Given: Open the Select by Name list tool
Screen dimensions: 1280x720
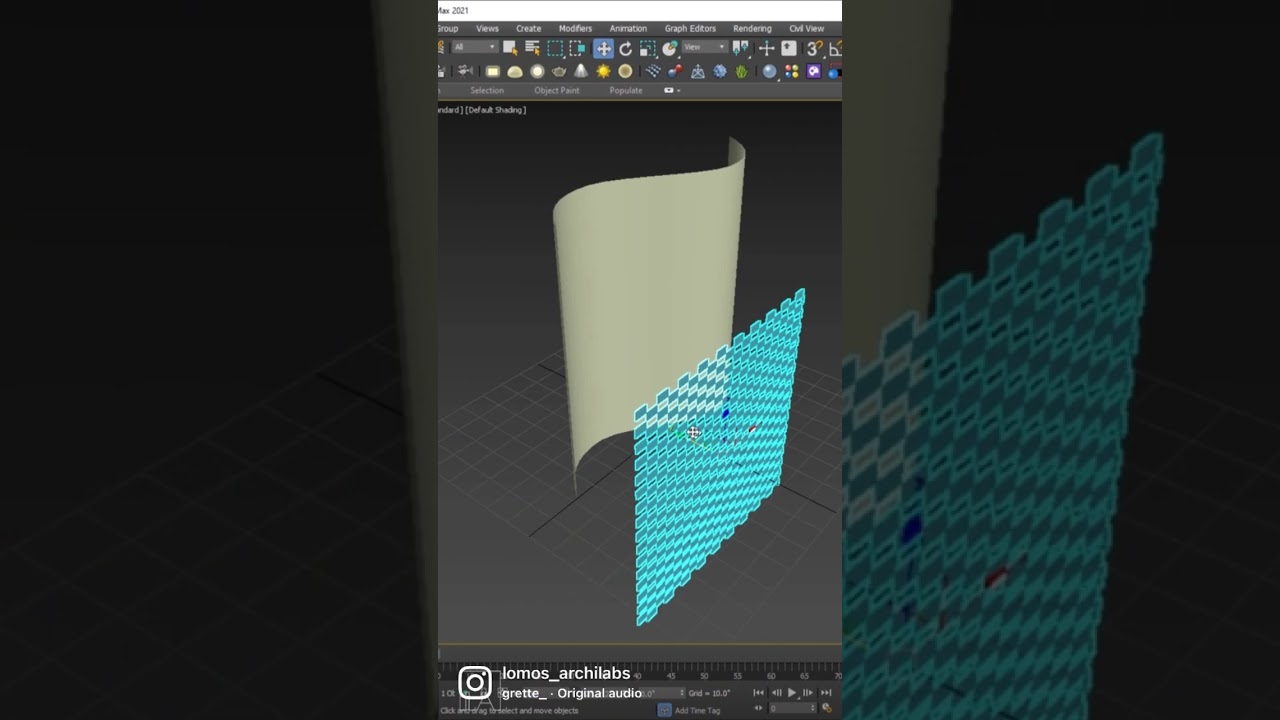Looking at the screenshot, I should [x=532, y=48].
